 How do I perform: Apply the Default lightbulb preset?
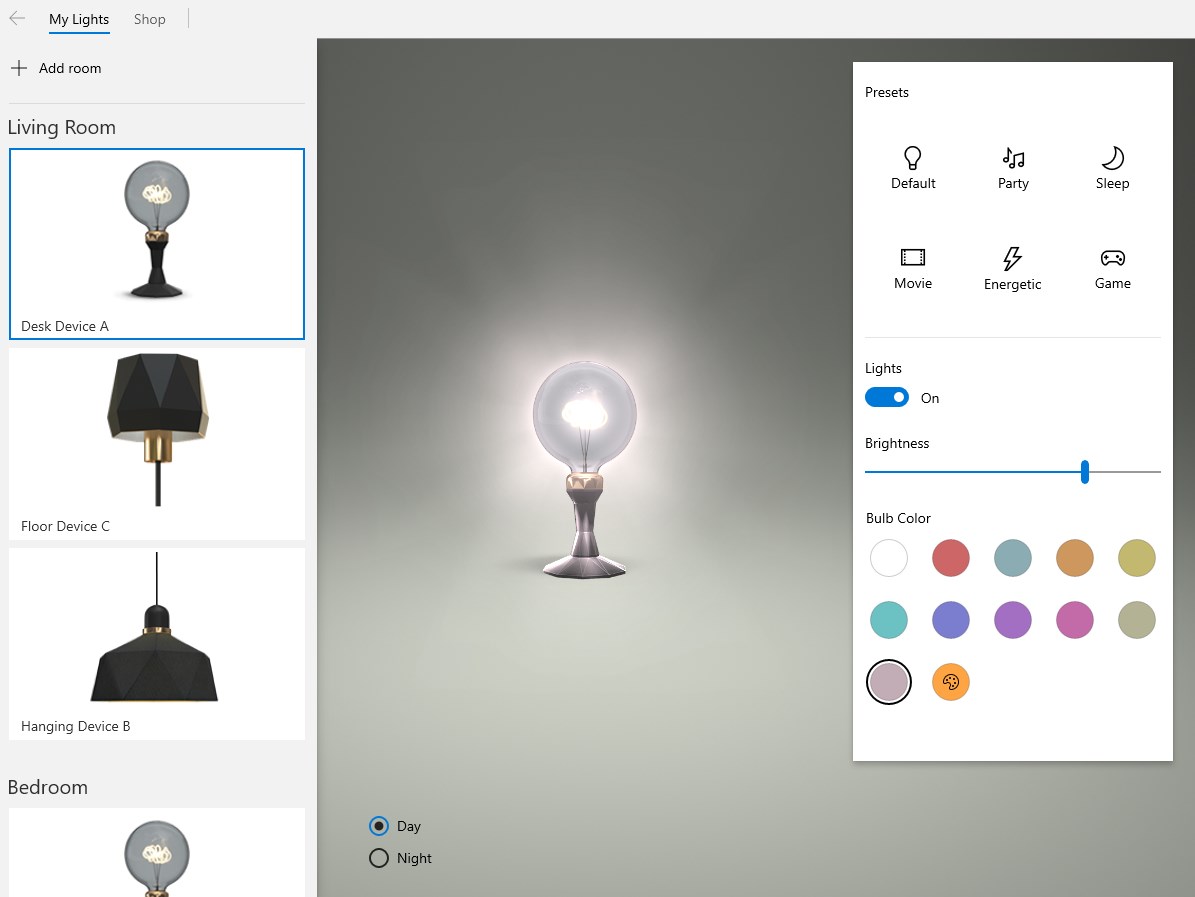click(912, 168)
